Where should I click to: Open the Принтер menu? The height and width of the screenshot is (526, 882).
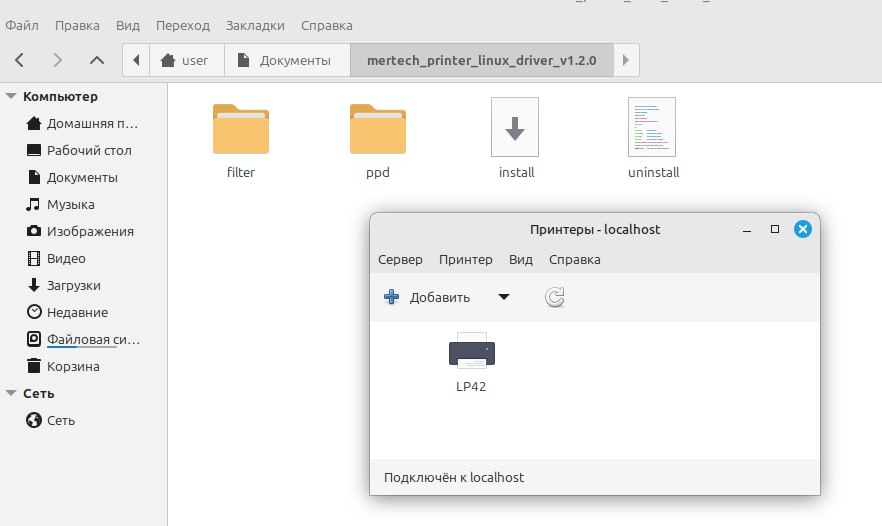465,259
